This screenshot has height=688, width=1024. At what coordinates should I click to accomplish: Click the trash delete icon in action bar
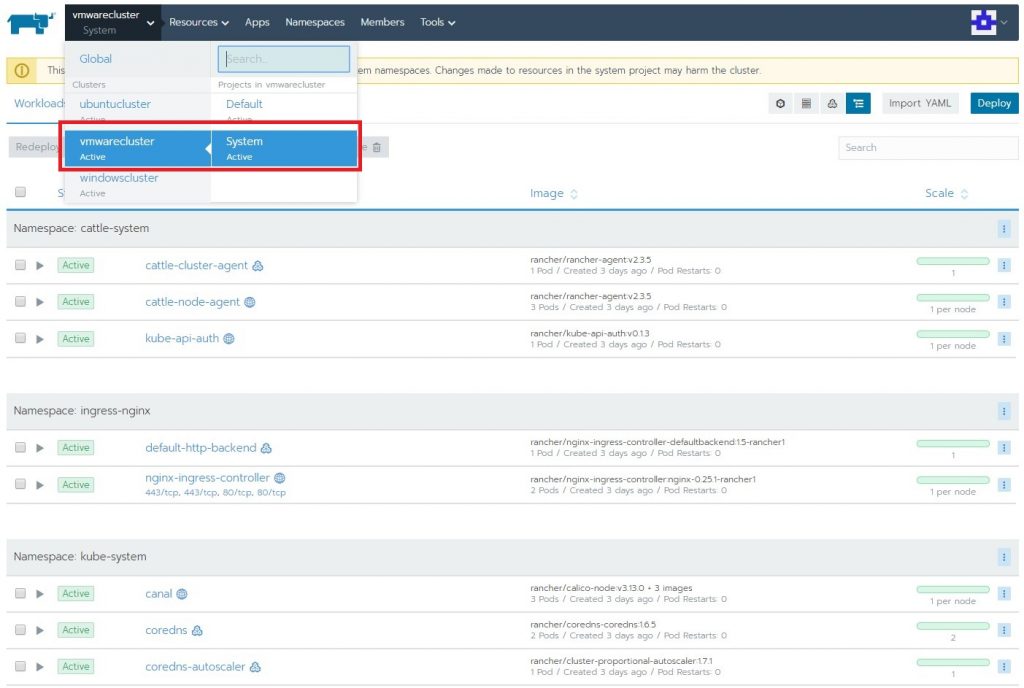click(x=377, y=148)
